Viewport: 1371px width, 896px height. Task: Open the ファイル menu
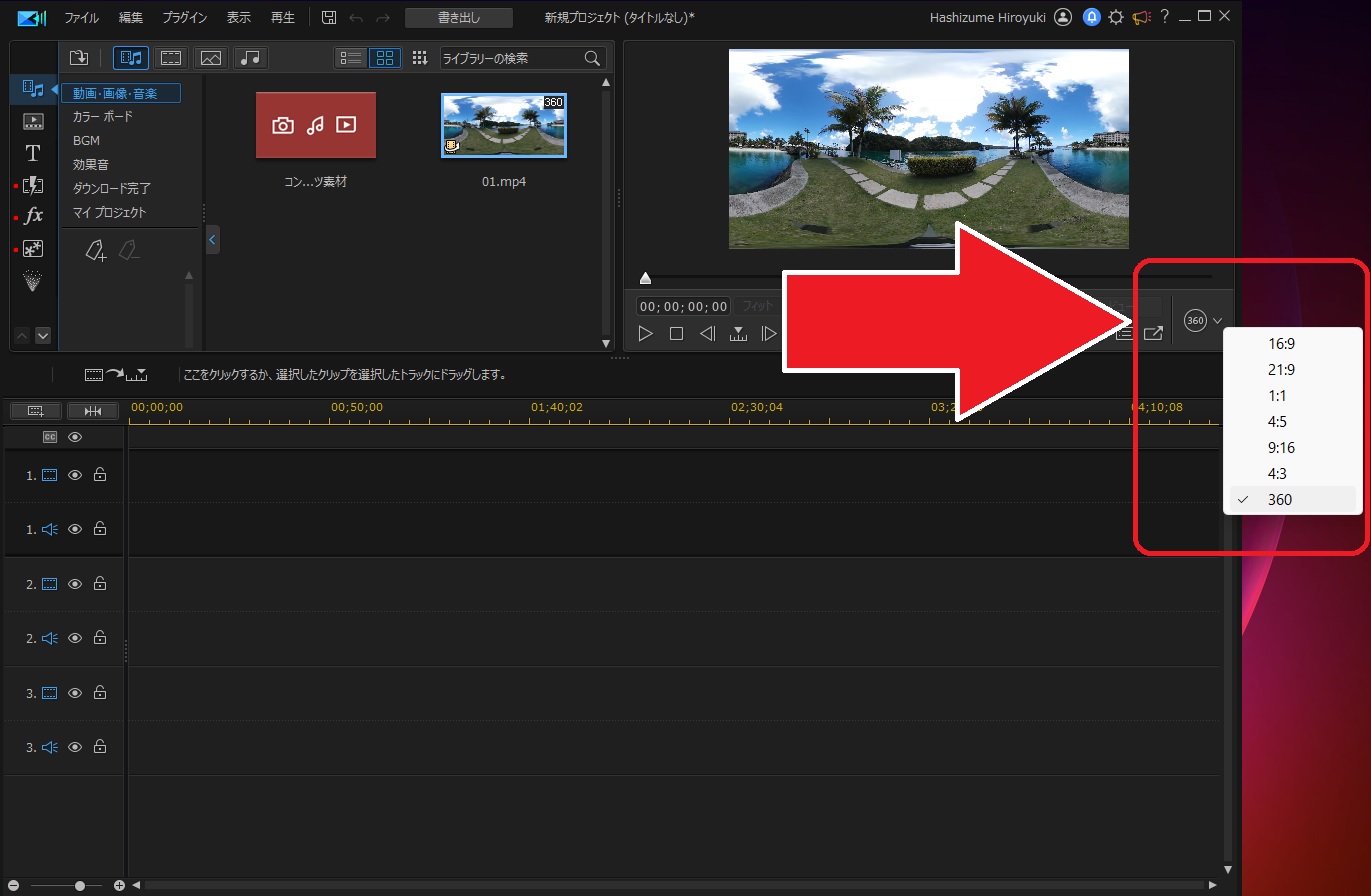[x=81, y=18]
